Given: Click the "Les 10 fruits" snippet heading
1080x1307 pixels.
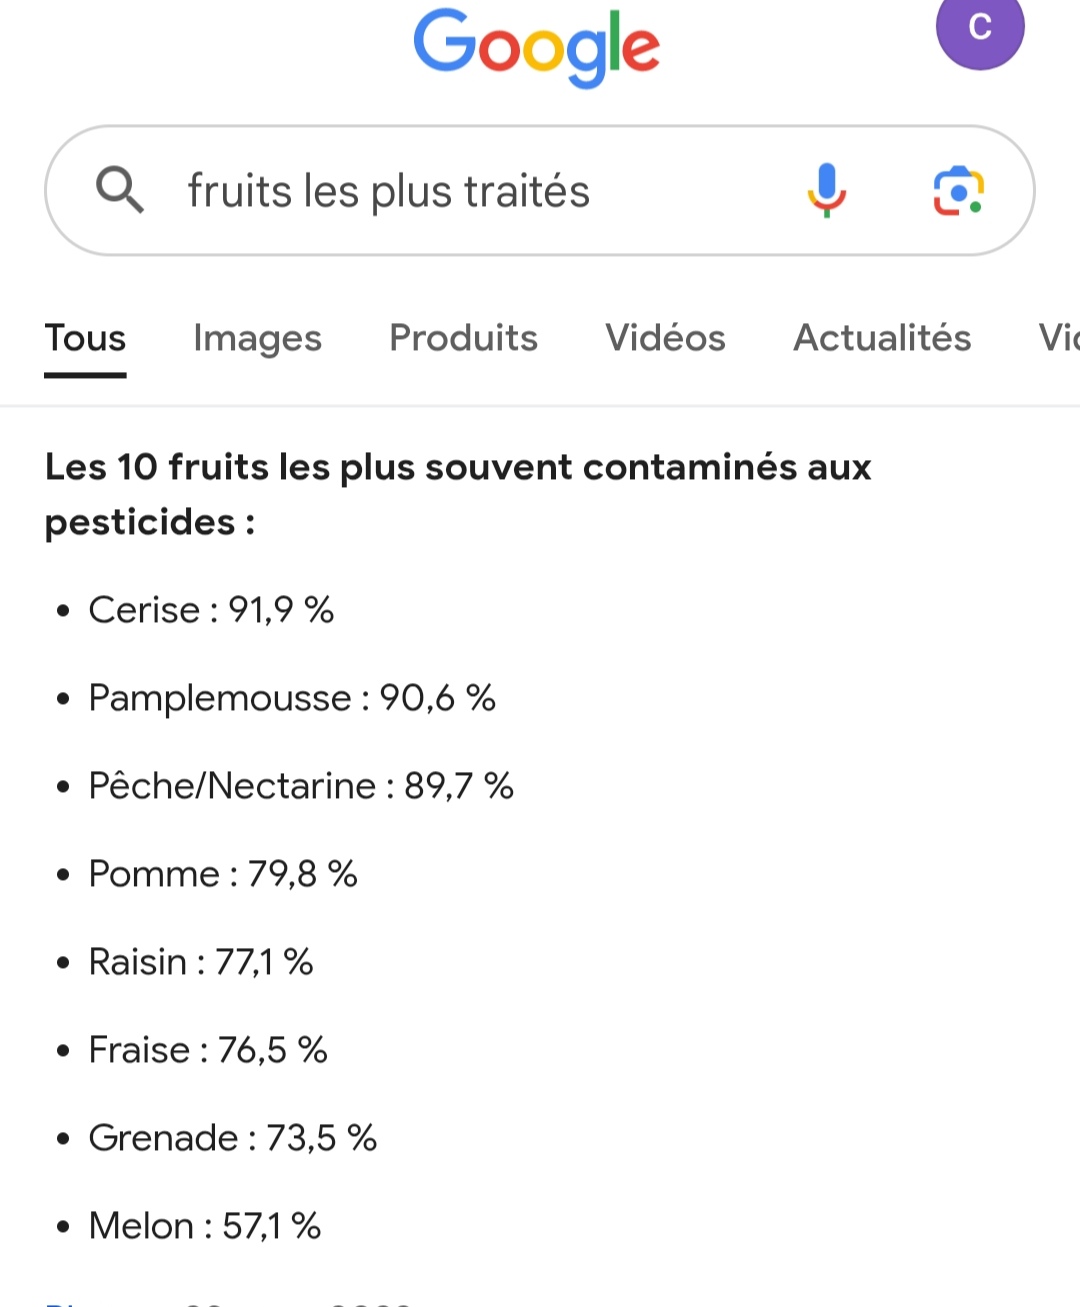Looking at the screenshot, I should [x=458, y=494].
